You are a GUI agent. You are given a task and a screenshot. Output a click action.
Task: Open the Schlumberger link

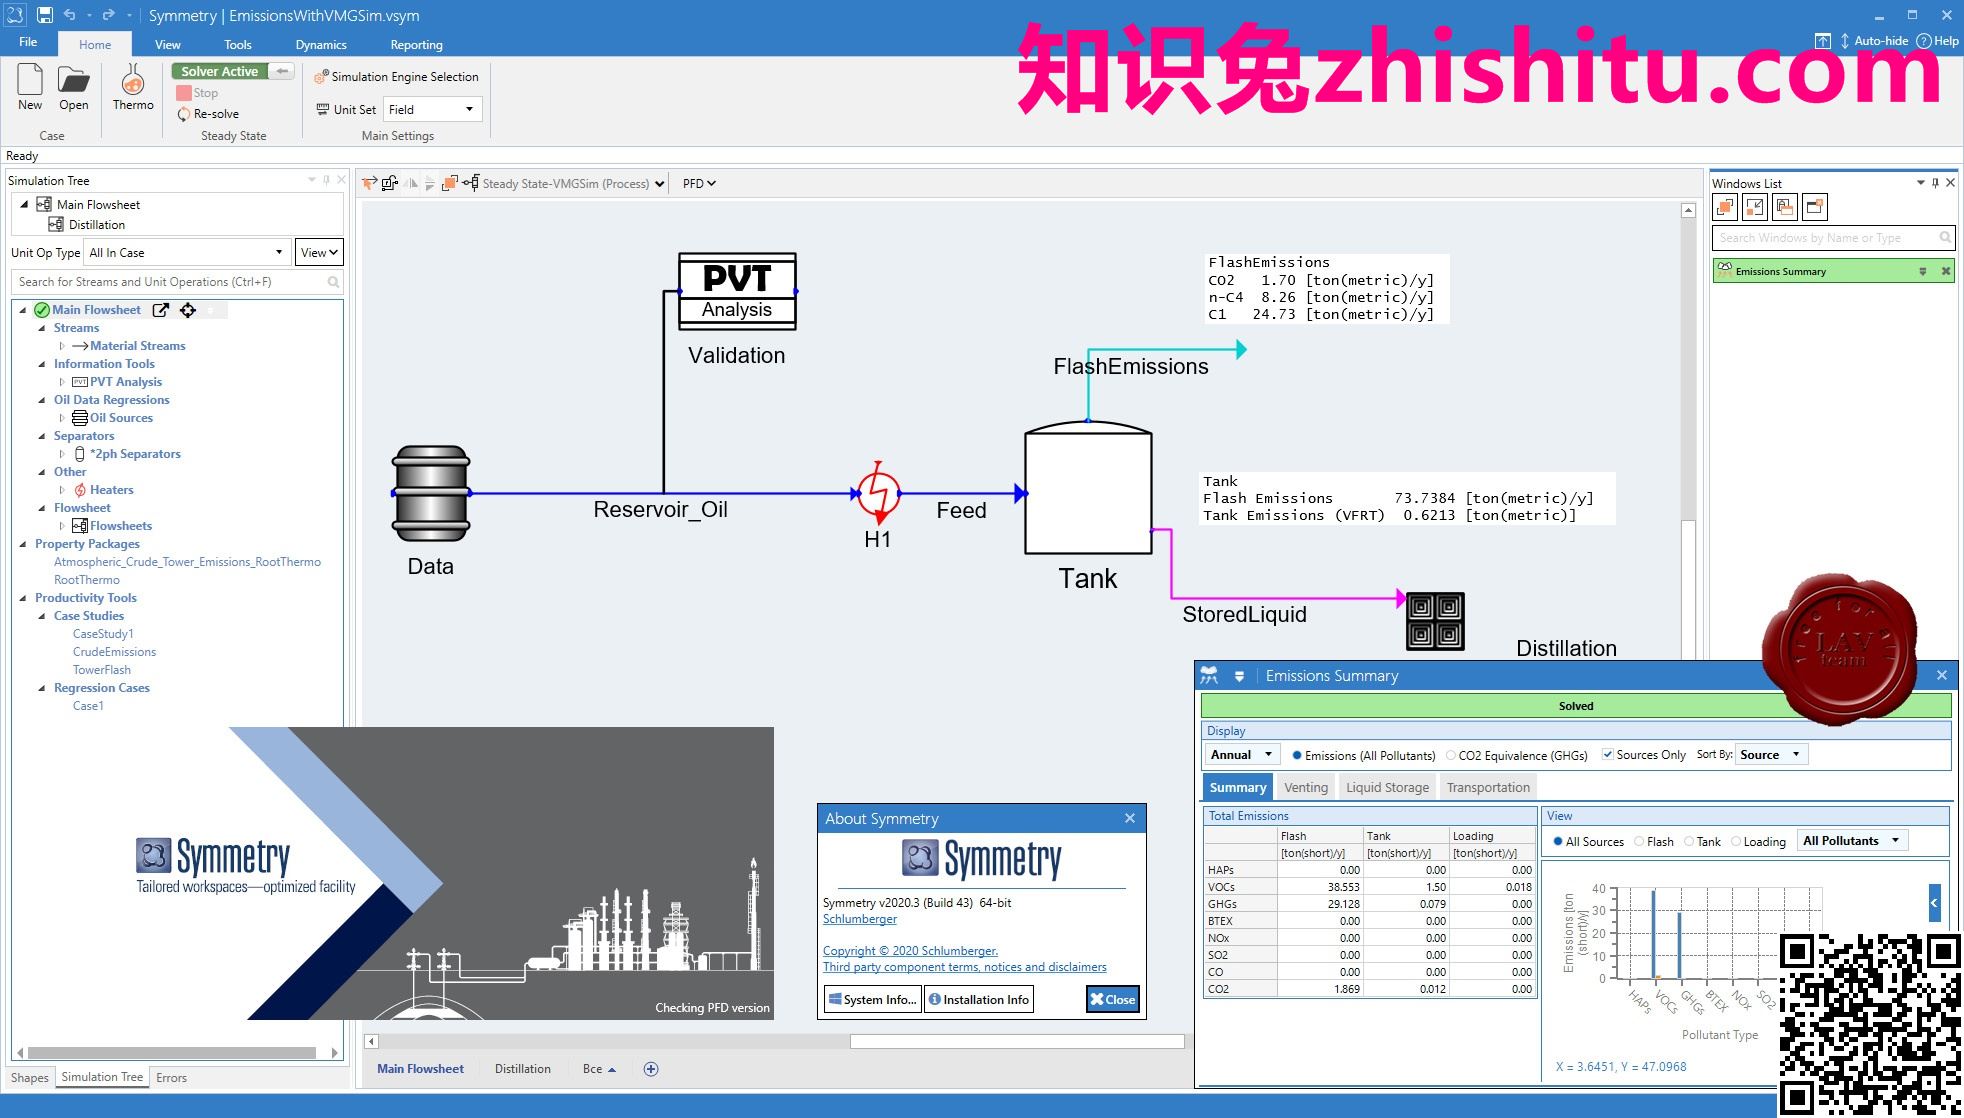(860, 919)
